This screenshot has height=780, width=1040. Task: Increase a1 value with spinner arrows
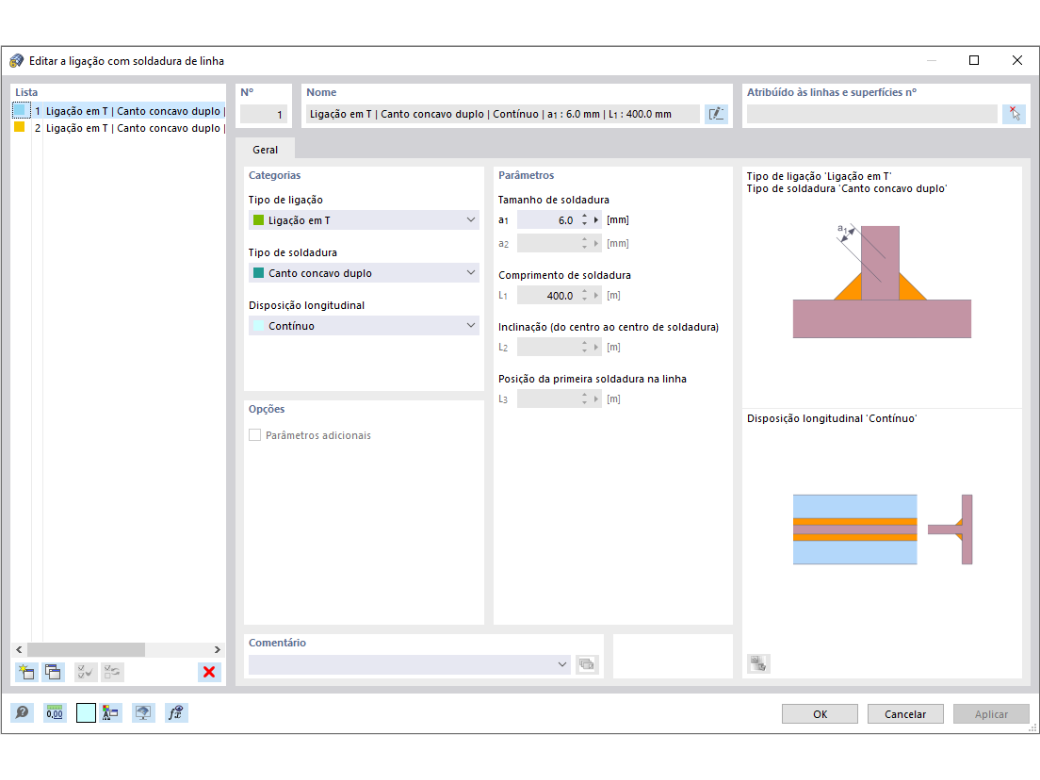coord(584,216)
